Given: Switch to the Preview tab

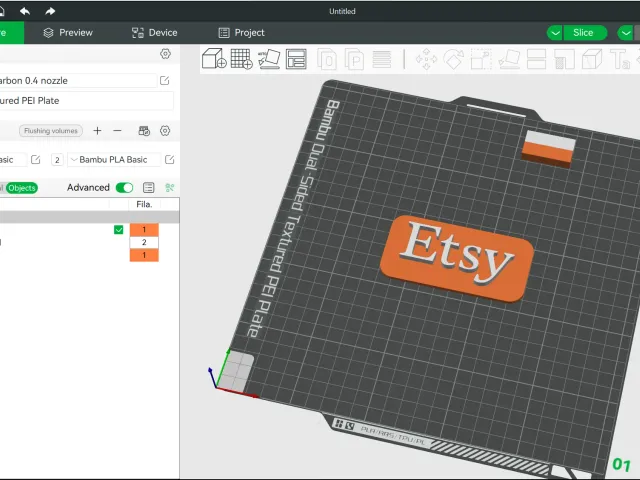Looking at the screenshot, I should pyautogui.click(x=68, y=33).
